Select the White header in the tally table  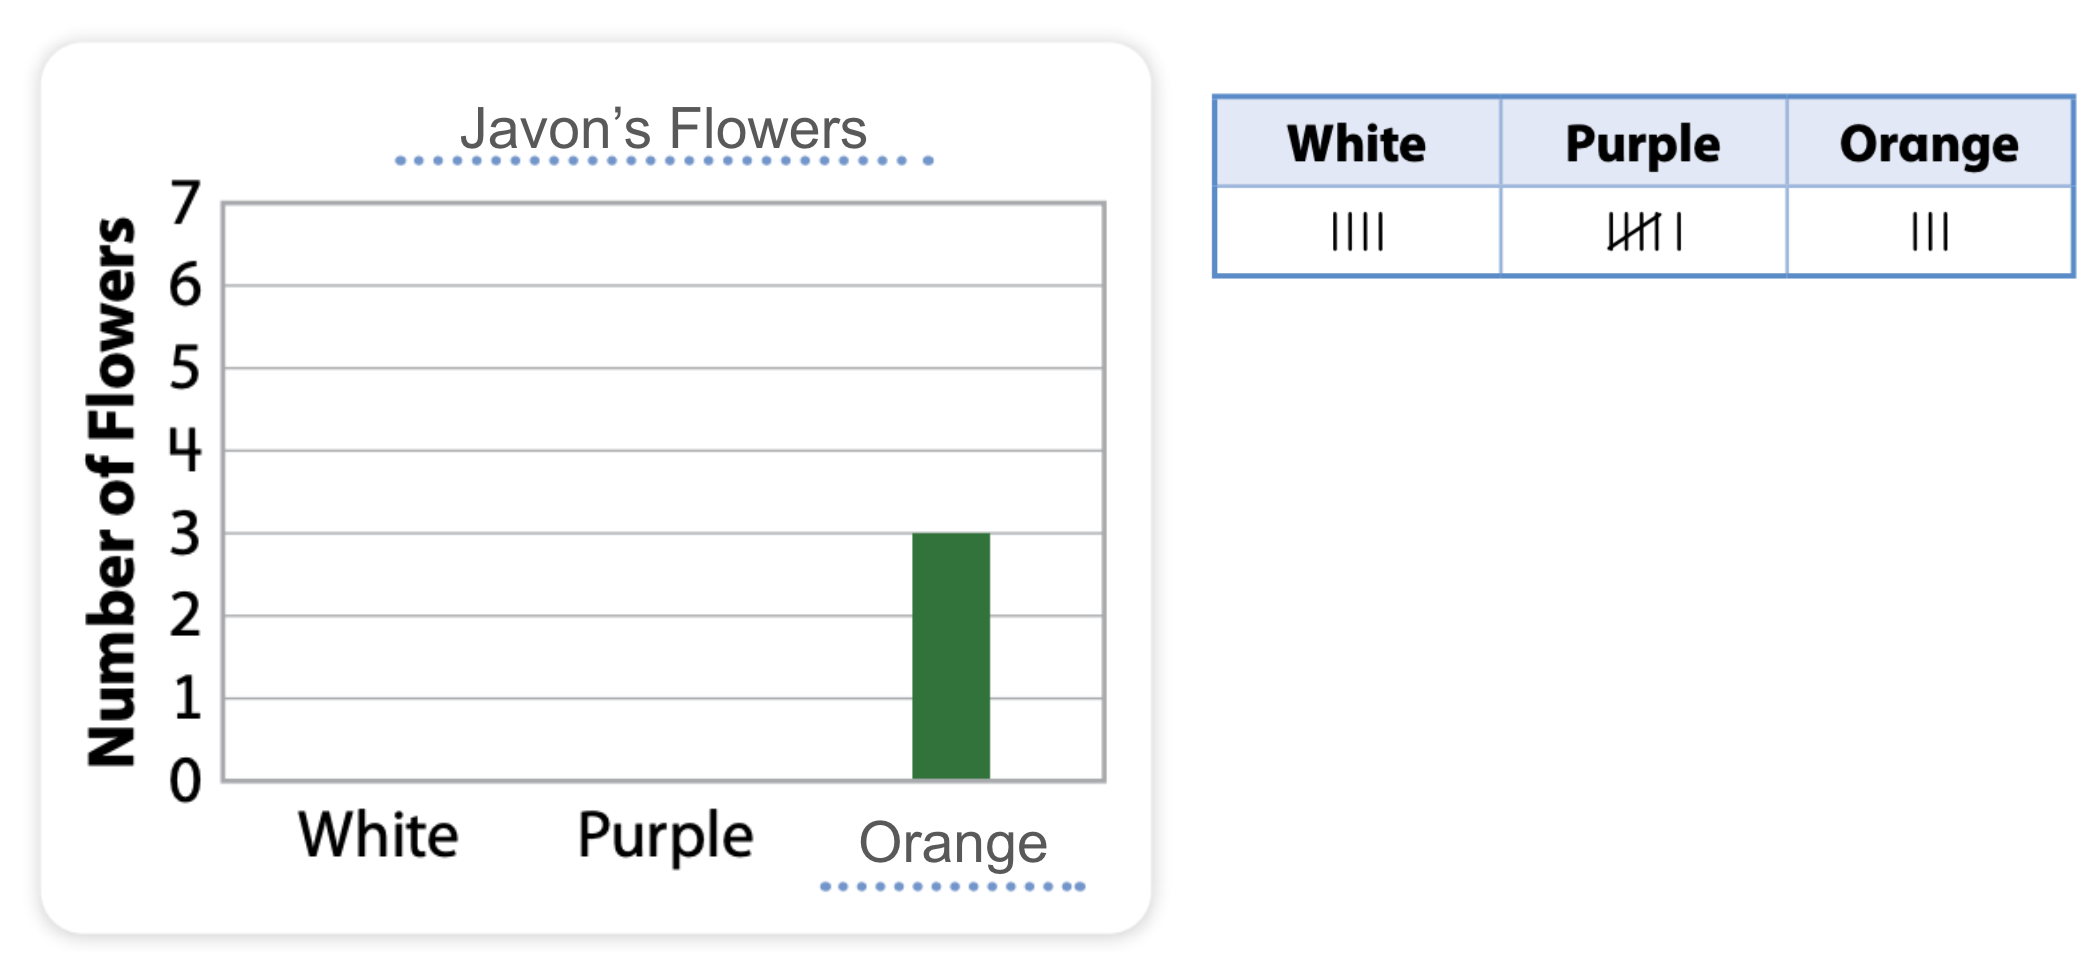pos(1357,143)
